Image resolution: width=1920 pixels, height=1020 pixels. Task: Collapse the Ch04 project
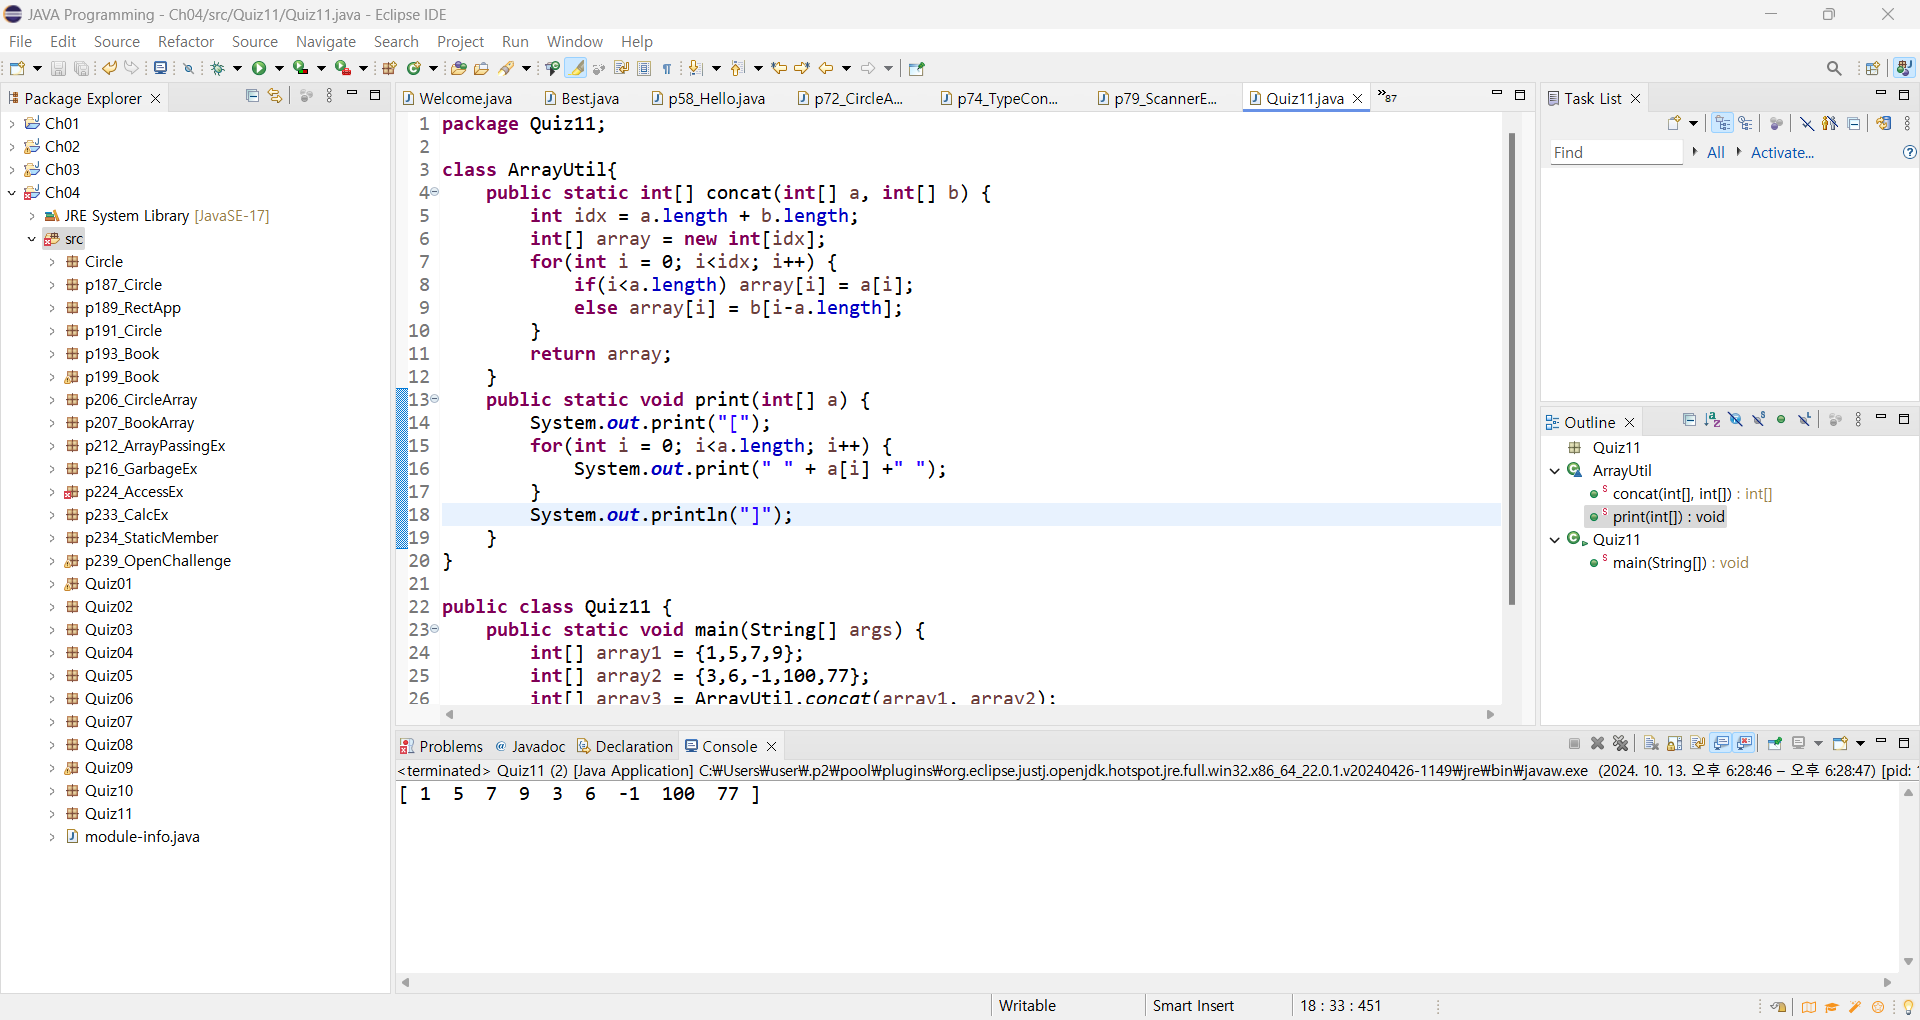click(x=12, y=192)
